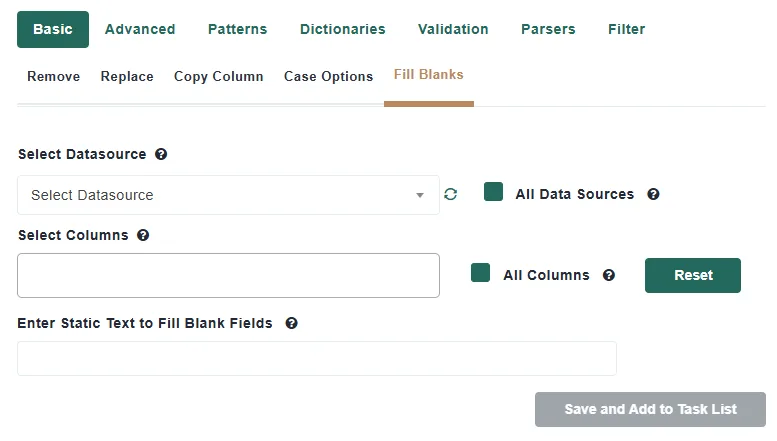Switch to the Advanced tab
This screenshot has width=777, height=441.
click(x=140, y=29)
